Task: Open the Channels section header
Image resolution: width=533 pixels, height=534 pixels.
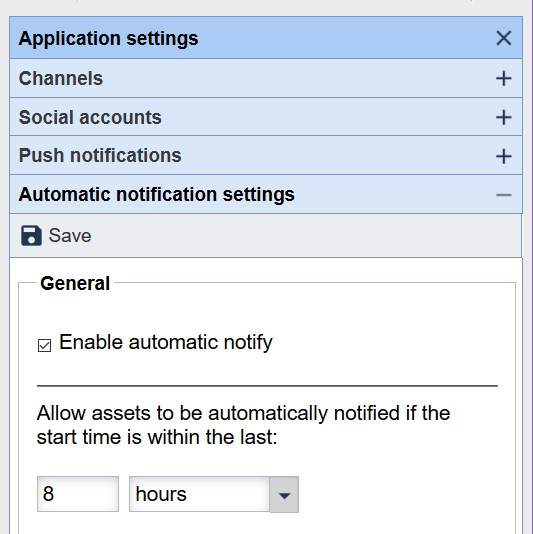Action: (266, 78)
